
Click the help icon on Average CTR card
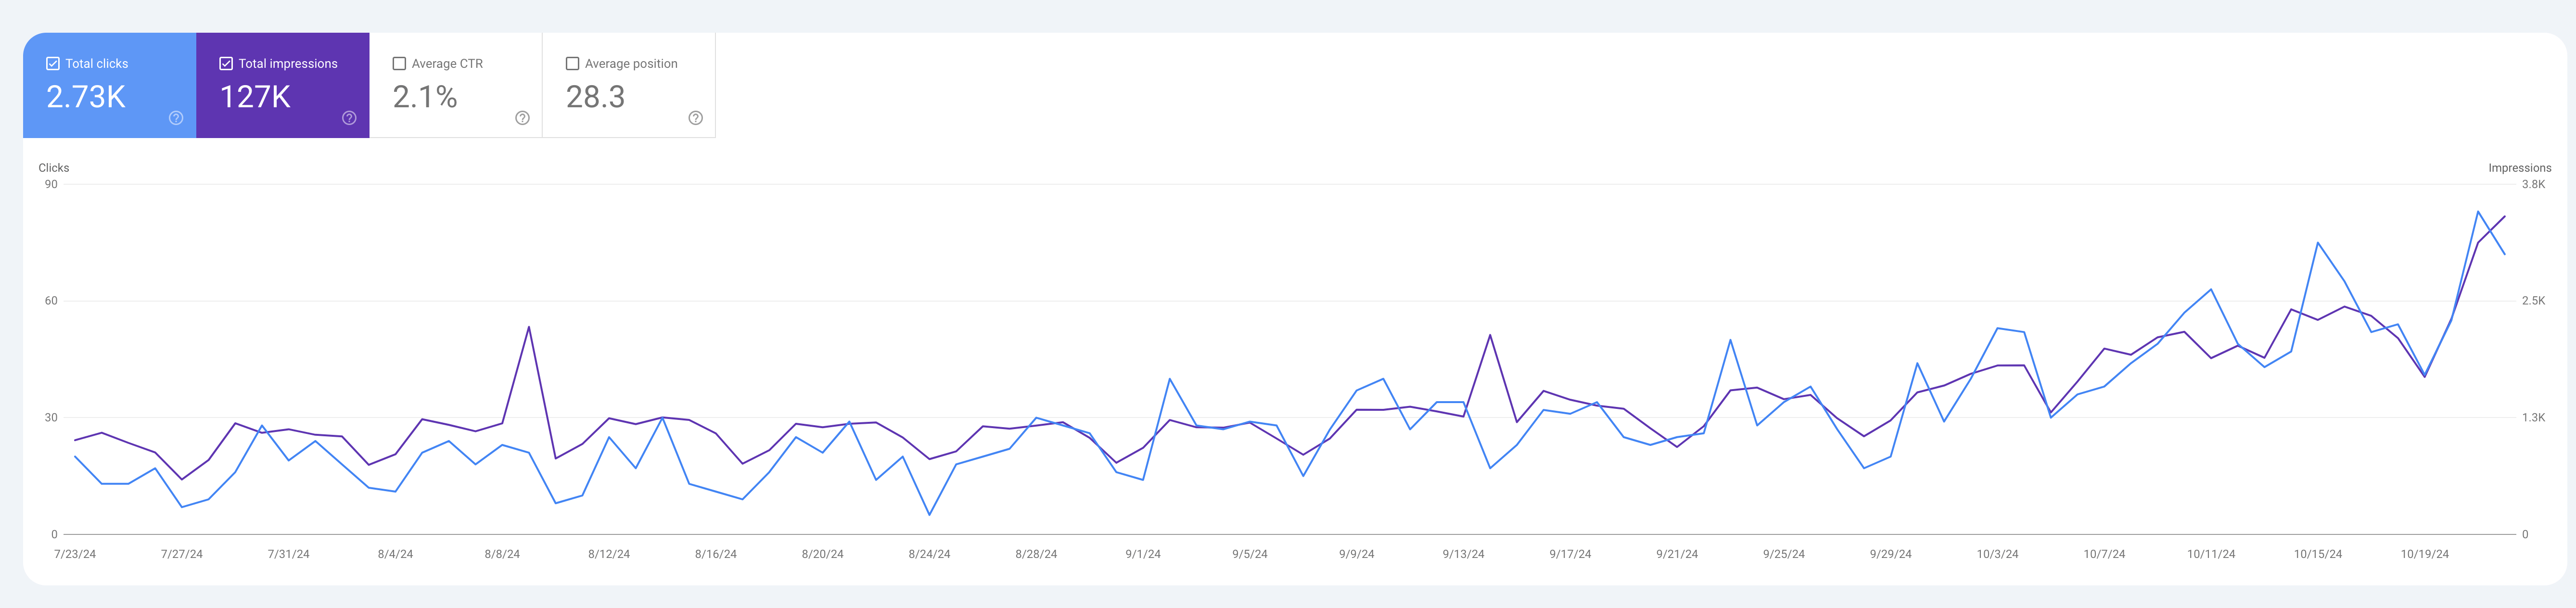point(521,118)
